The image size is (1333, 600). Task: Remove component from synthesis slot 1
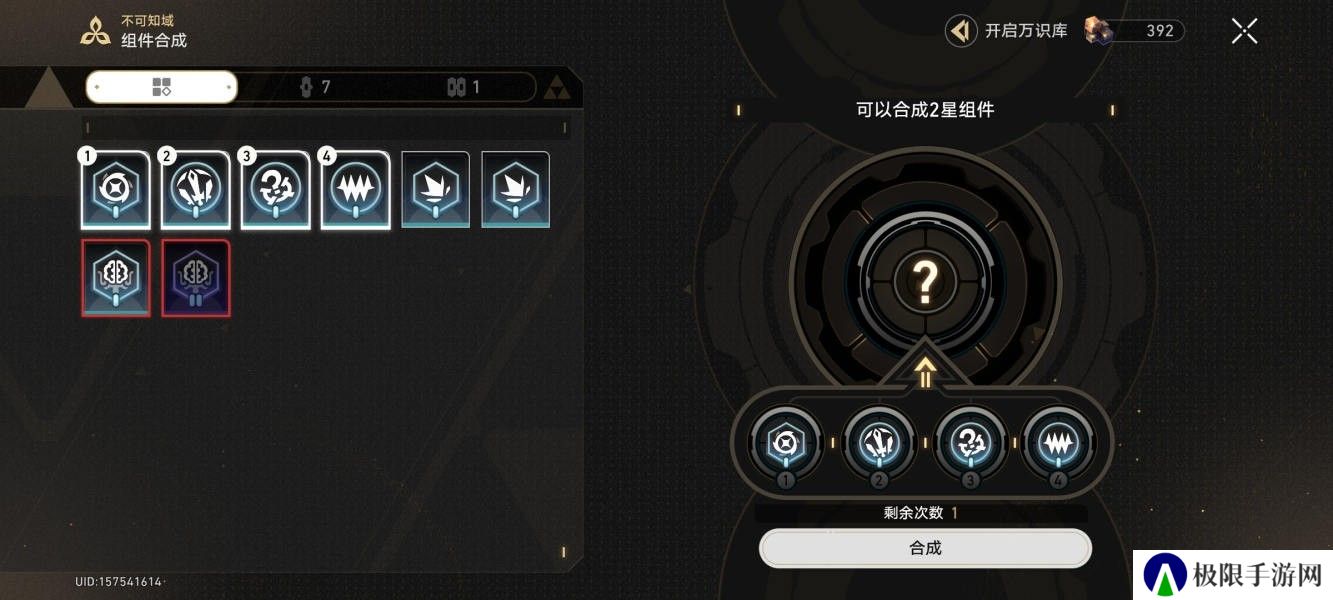coord(786,442)
